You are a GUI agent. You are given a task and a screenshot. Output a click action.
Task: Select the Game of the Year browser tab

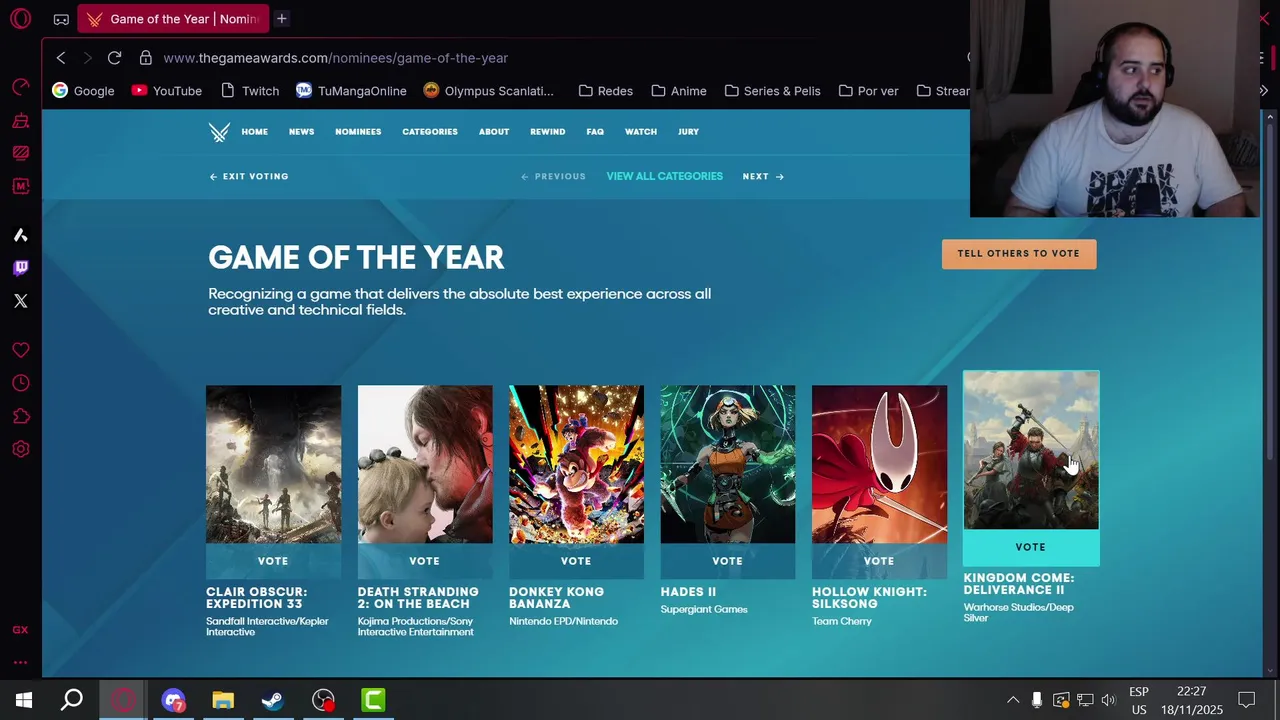point(172,19)
